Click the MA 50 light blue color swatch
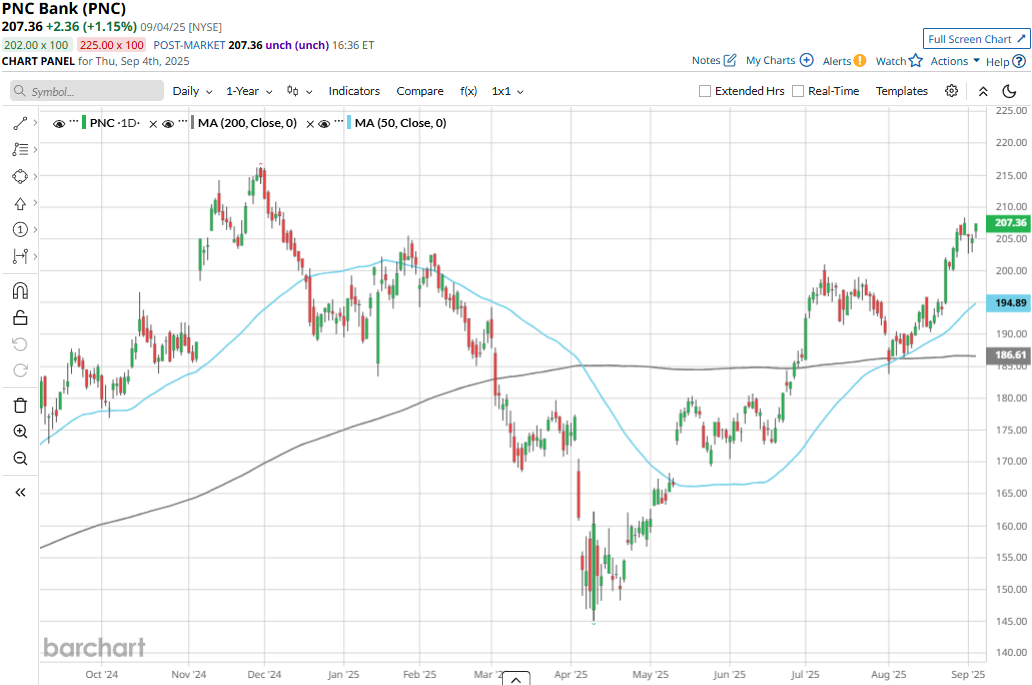The width and height of the screenshot is (1032, 685). point(349,122)
